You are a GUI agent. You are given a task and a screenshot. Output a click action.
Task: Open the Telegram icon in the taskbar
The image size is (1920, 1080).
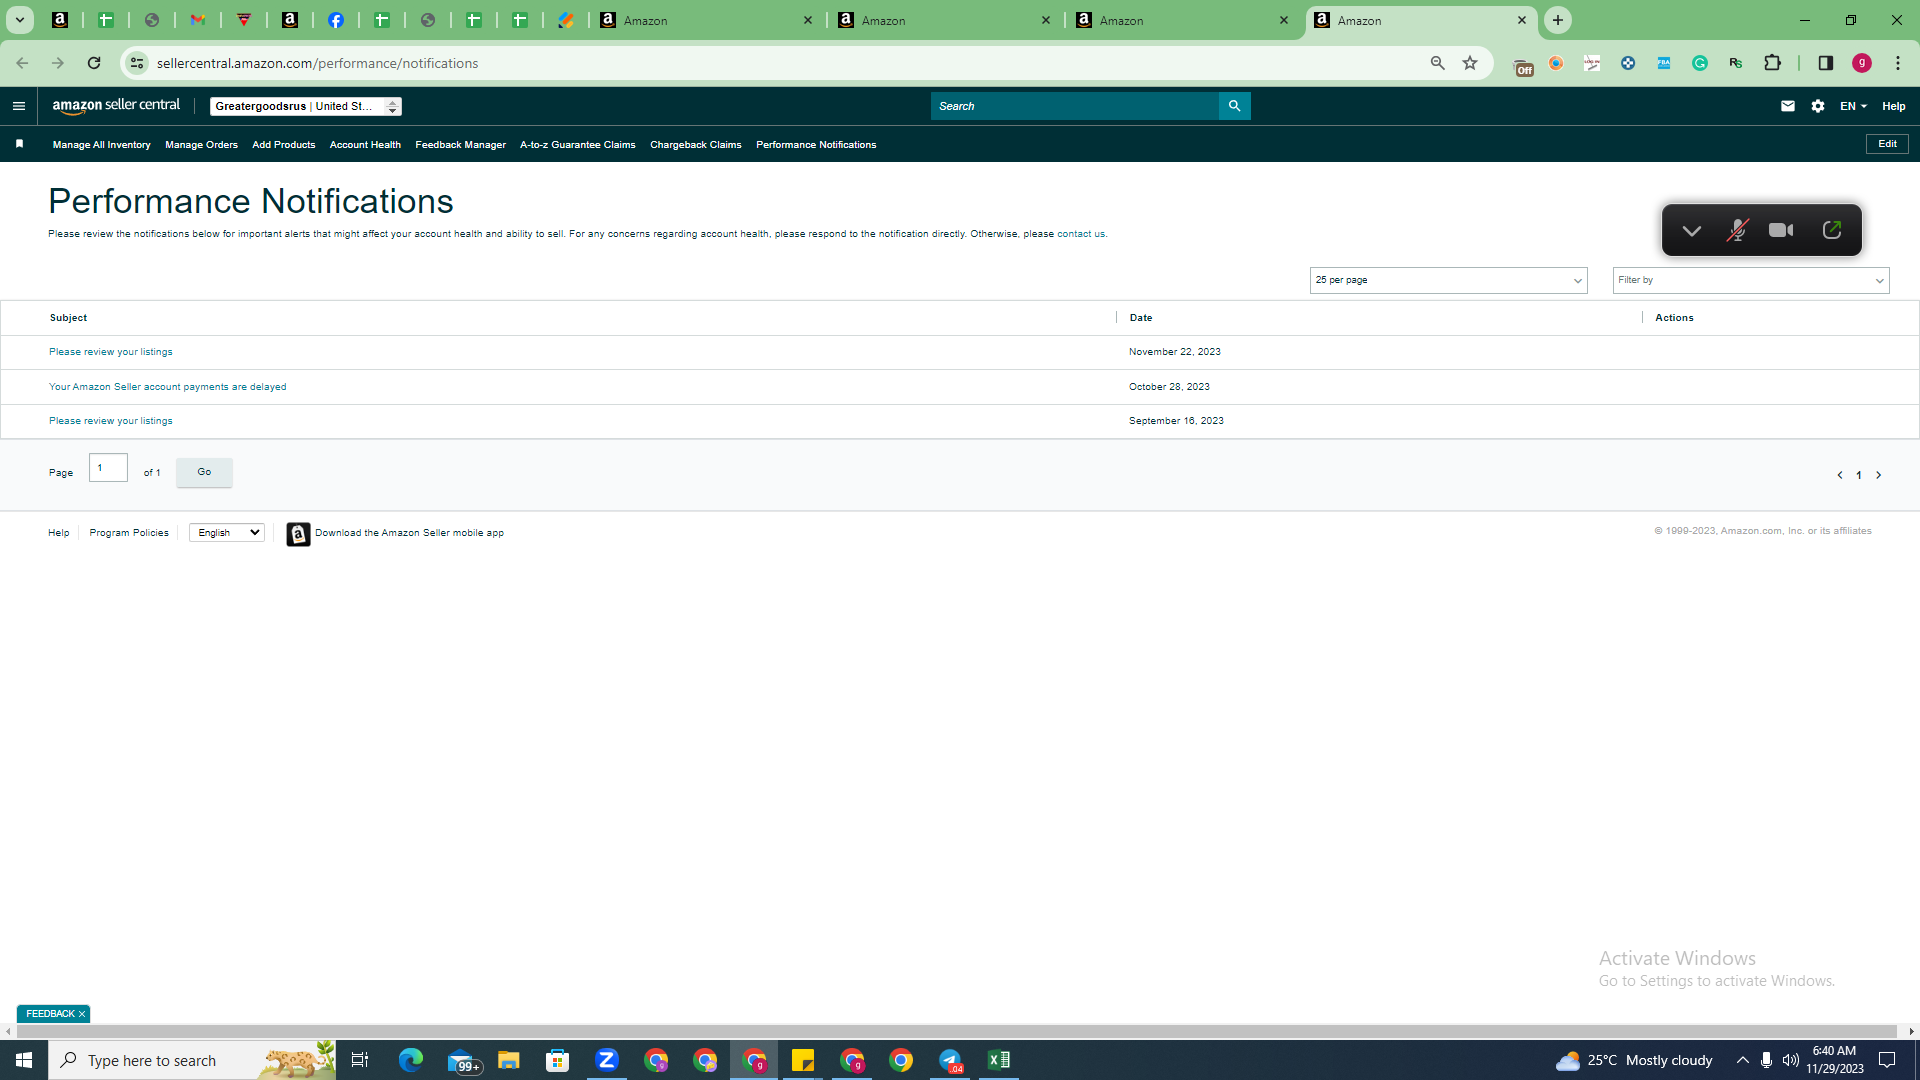(x=950, y=1060)
